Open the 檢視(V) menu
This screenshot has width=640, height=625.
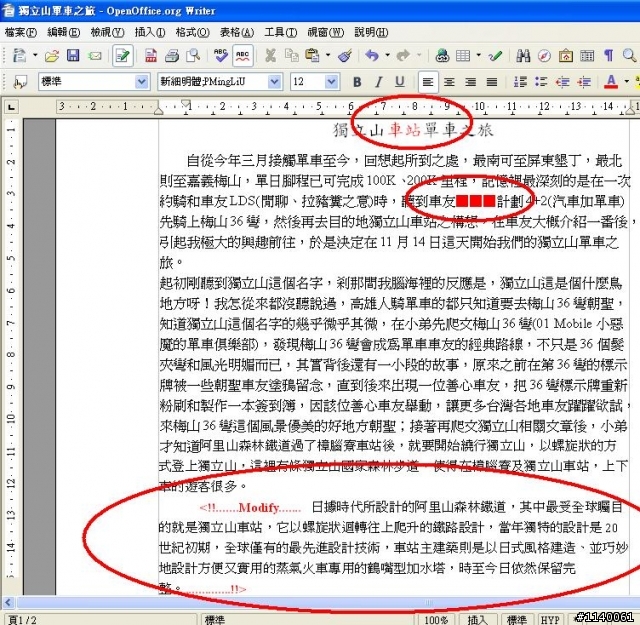coord(107,32)
